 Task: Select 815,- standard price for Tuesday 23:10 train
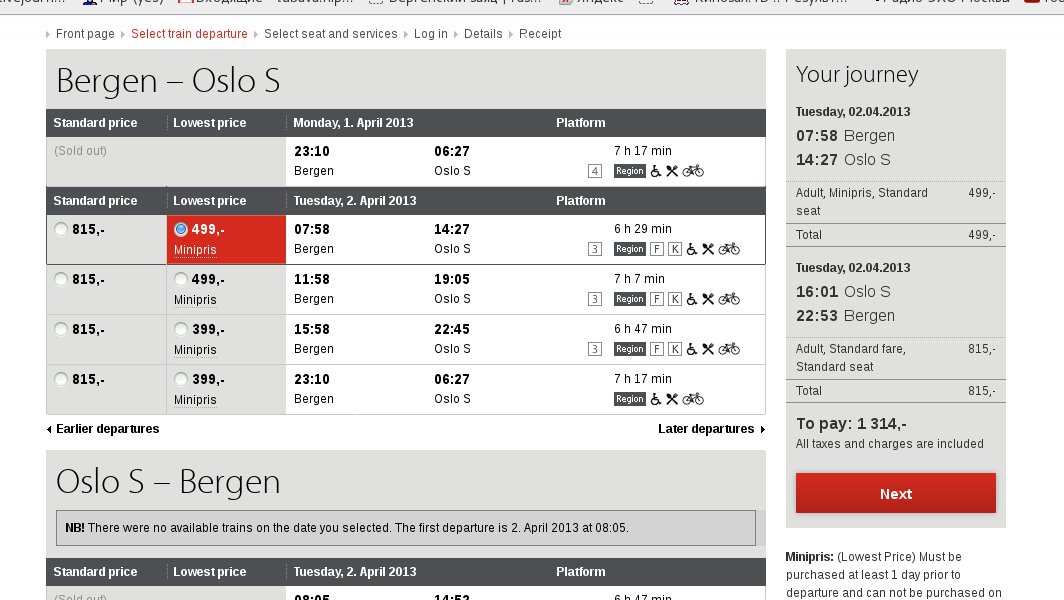coord(62,379)
